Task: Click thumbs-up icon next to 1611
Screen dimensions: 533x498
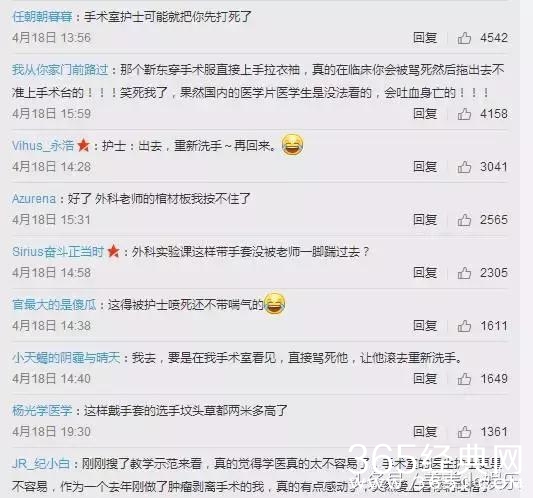Action: [464, 326]
